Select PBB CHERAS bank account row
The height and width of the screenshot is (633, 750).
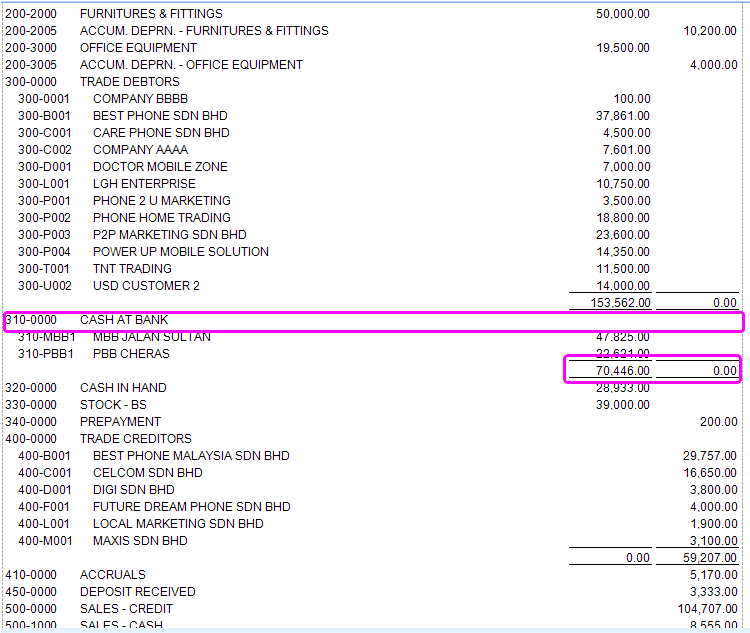point(371,354)
